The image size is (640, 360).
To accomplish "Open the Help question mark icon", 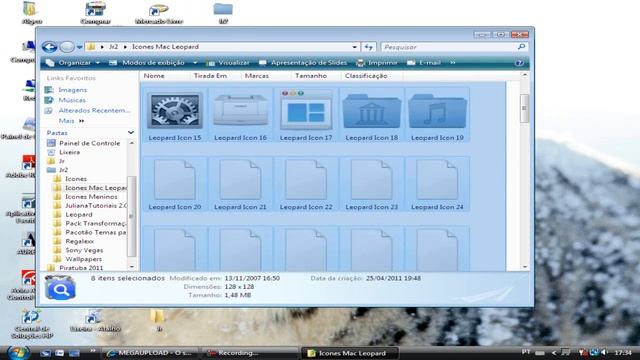I will pos(519,63).
